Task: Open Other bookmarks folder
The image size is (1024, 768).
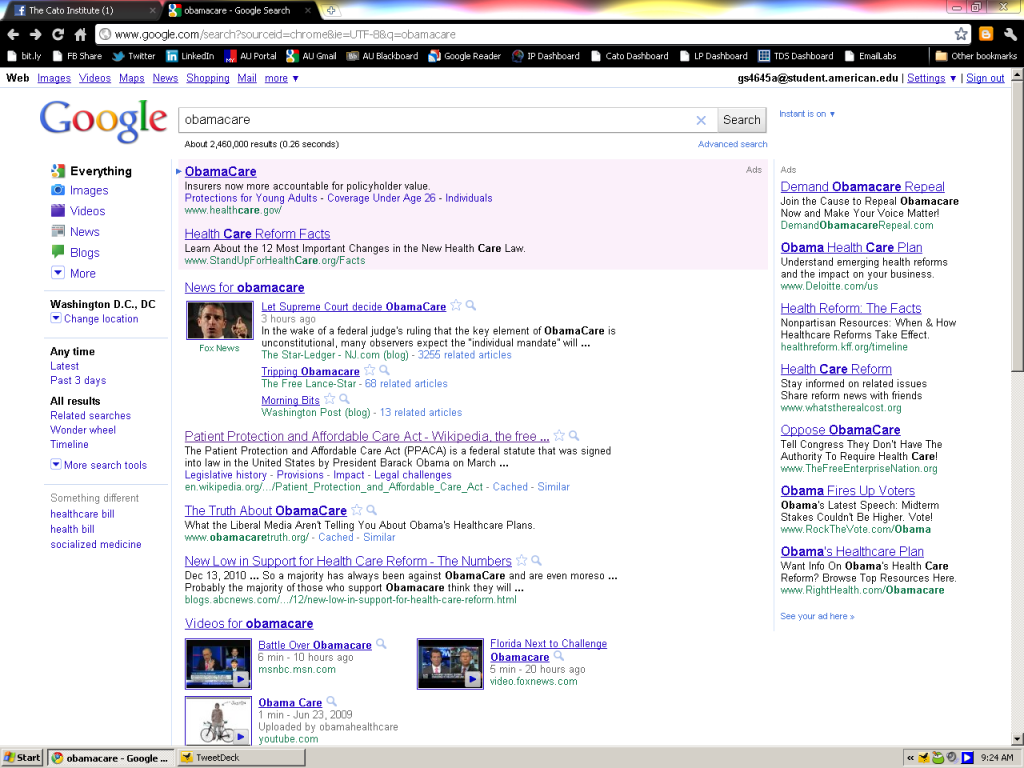Action: point(976,56)
